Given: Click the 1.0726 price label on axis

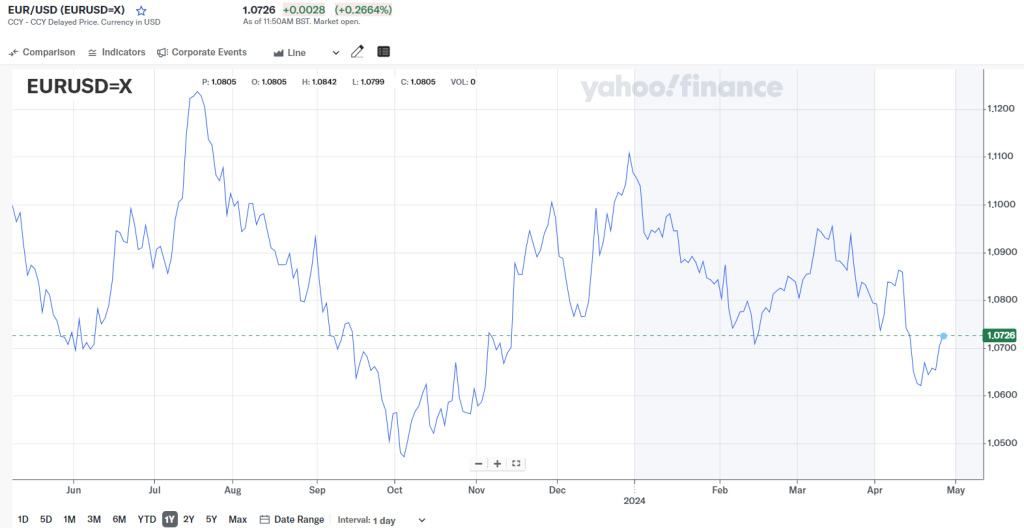Looking at the screenshot, I should coord(1000,335).
